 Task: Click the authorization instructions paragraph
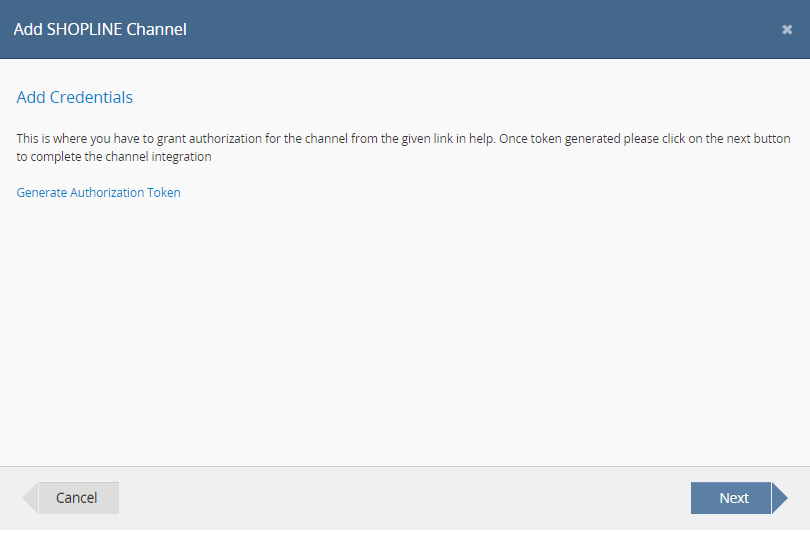[x=403, y=148]
